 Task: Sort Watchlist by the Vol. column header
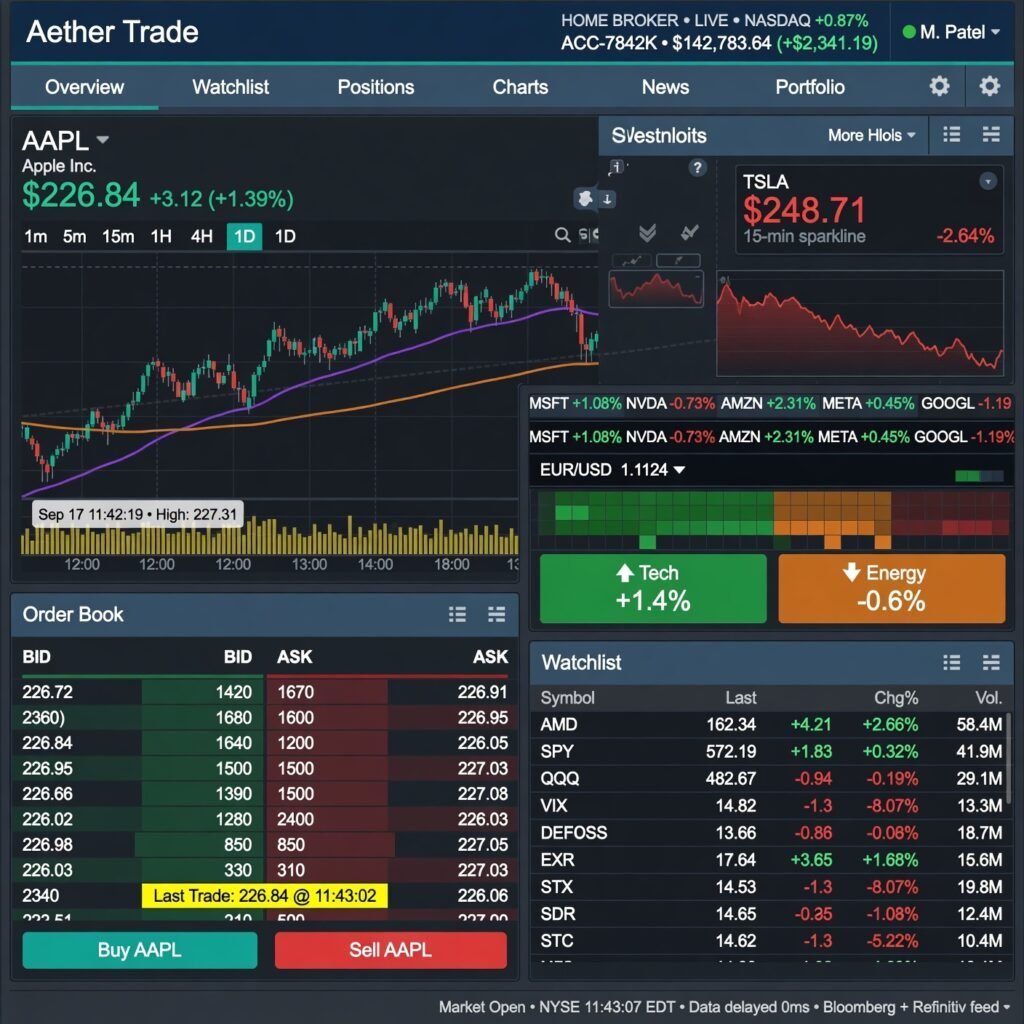click(x=988, y=697)
